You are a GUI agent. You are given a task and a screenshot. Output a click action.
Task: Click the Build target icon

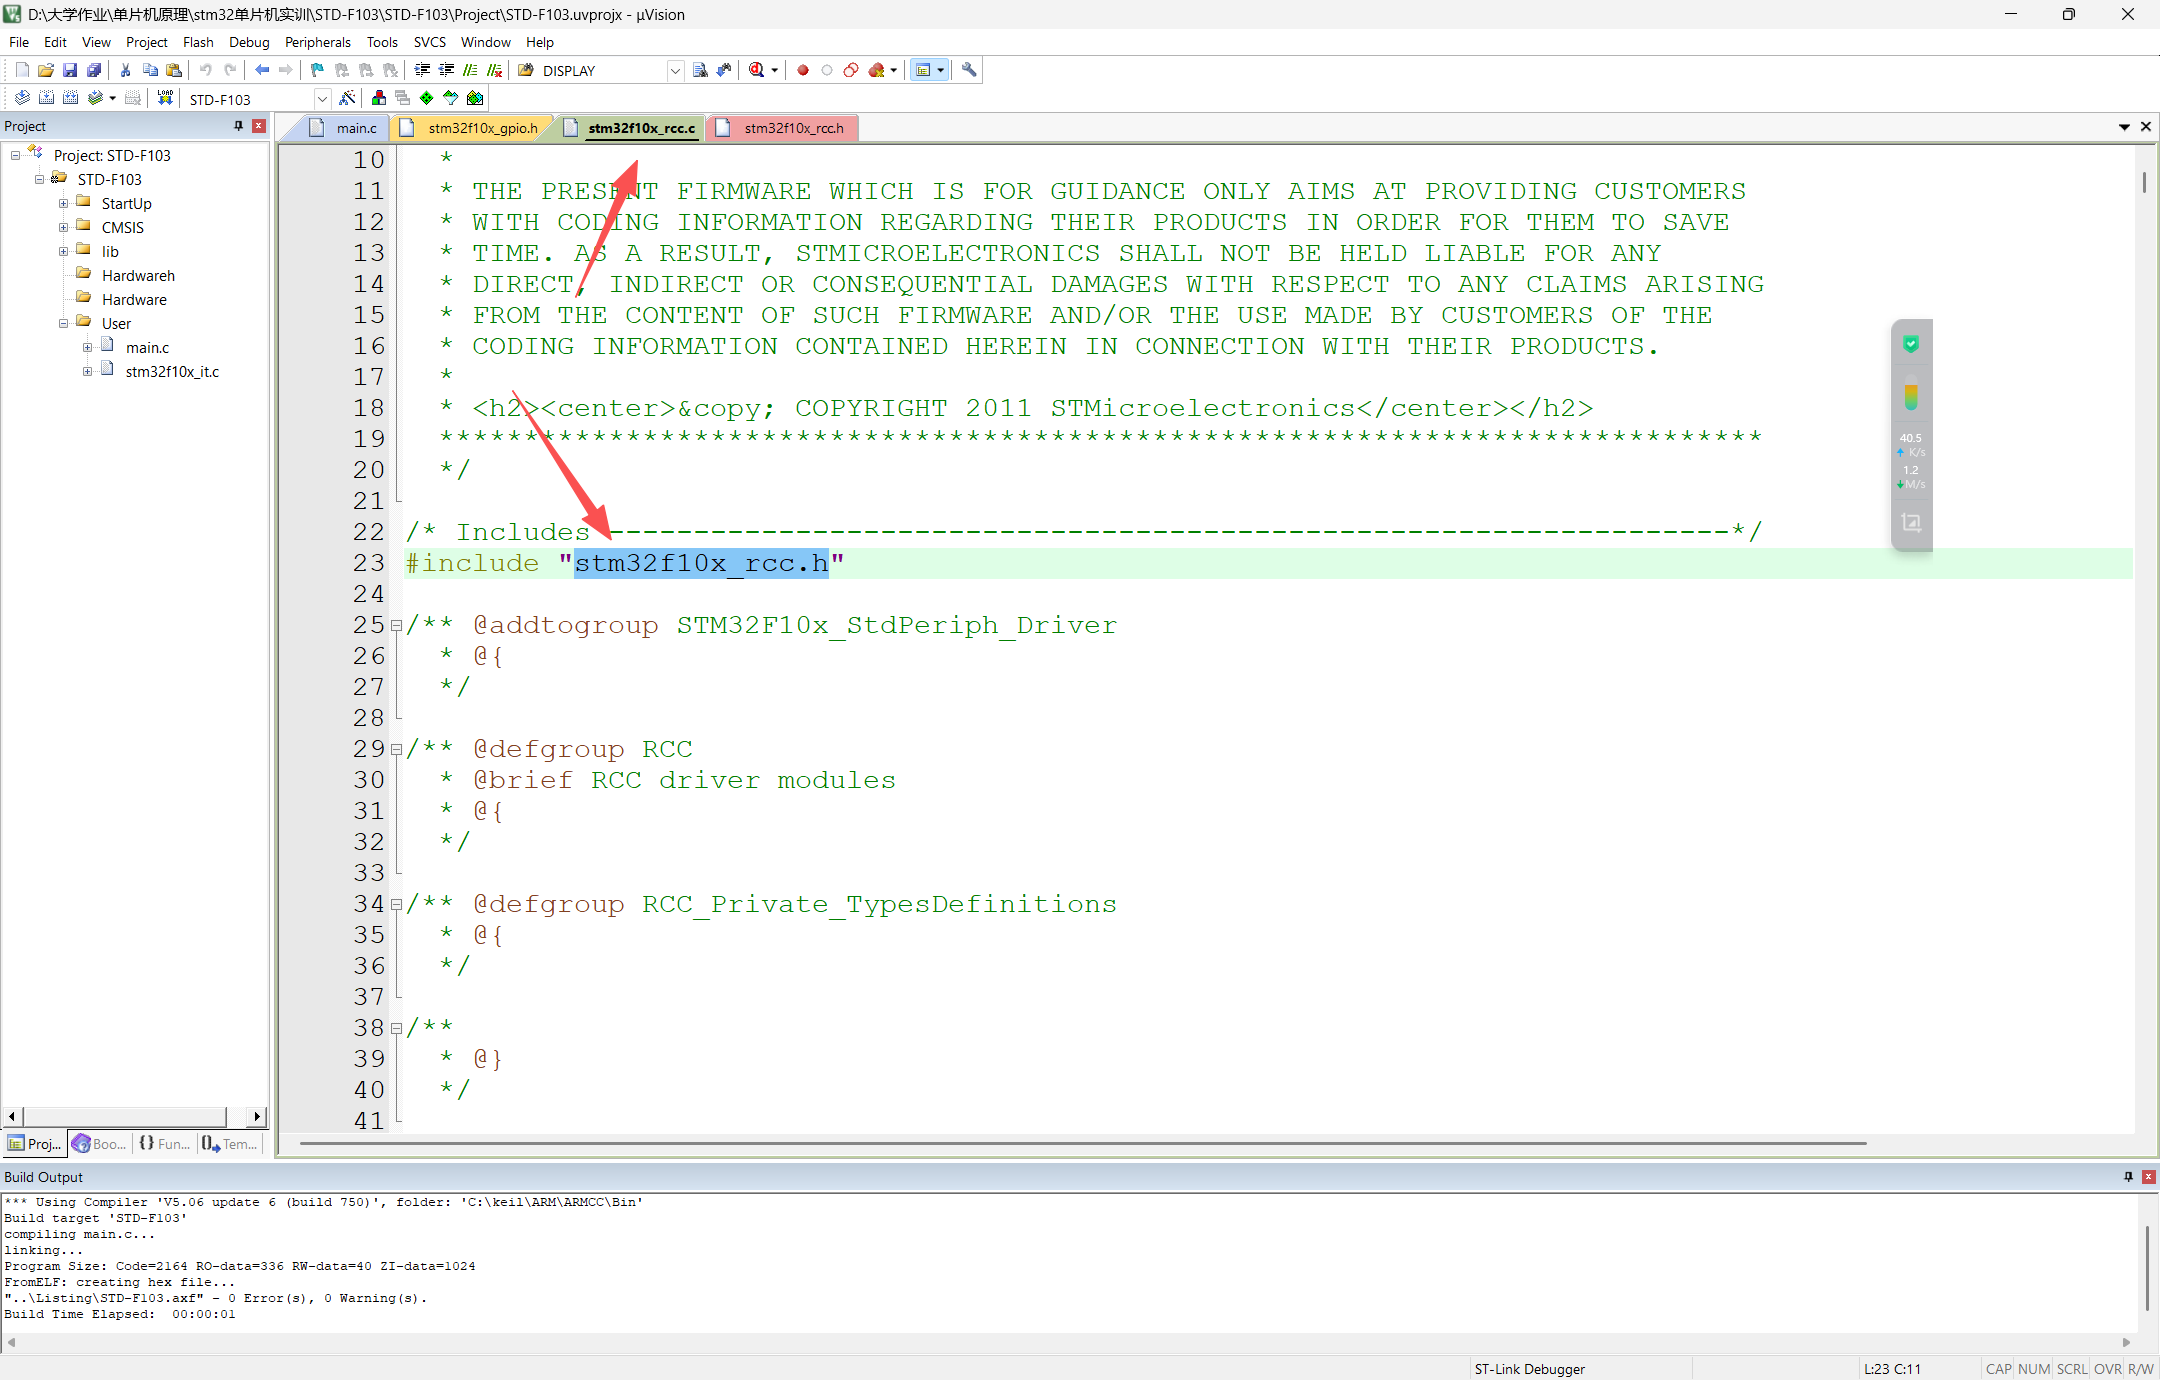tap(46, 98)
